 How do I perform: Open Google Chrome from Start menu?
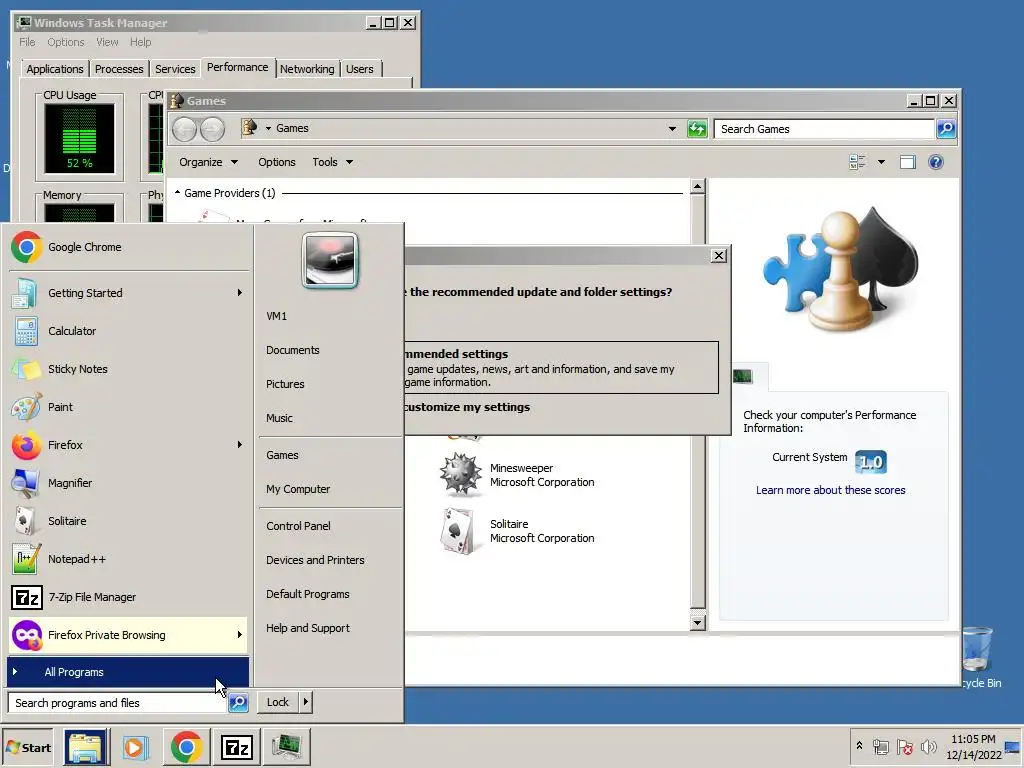129,247
